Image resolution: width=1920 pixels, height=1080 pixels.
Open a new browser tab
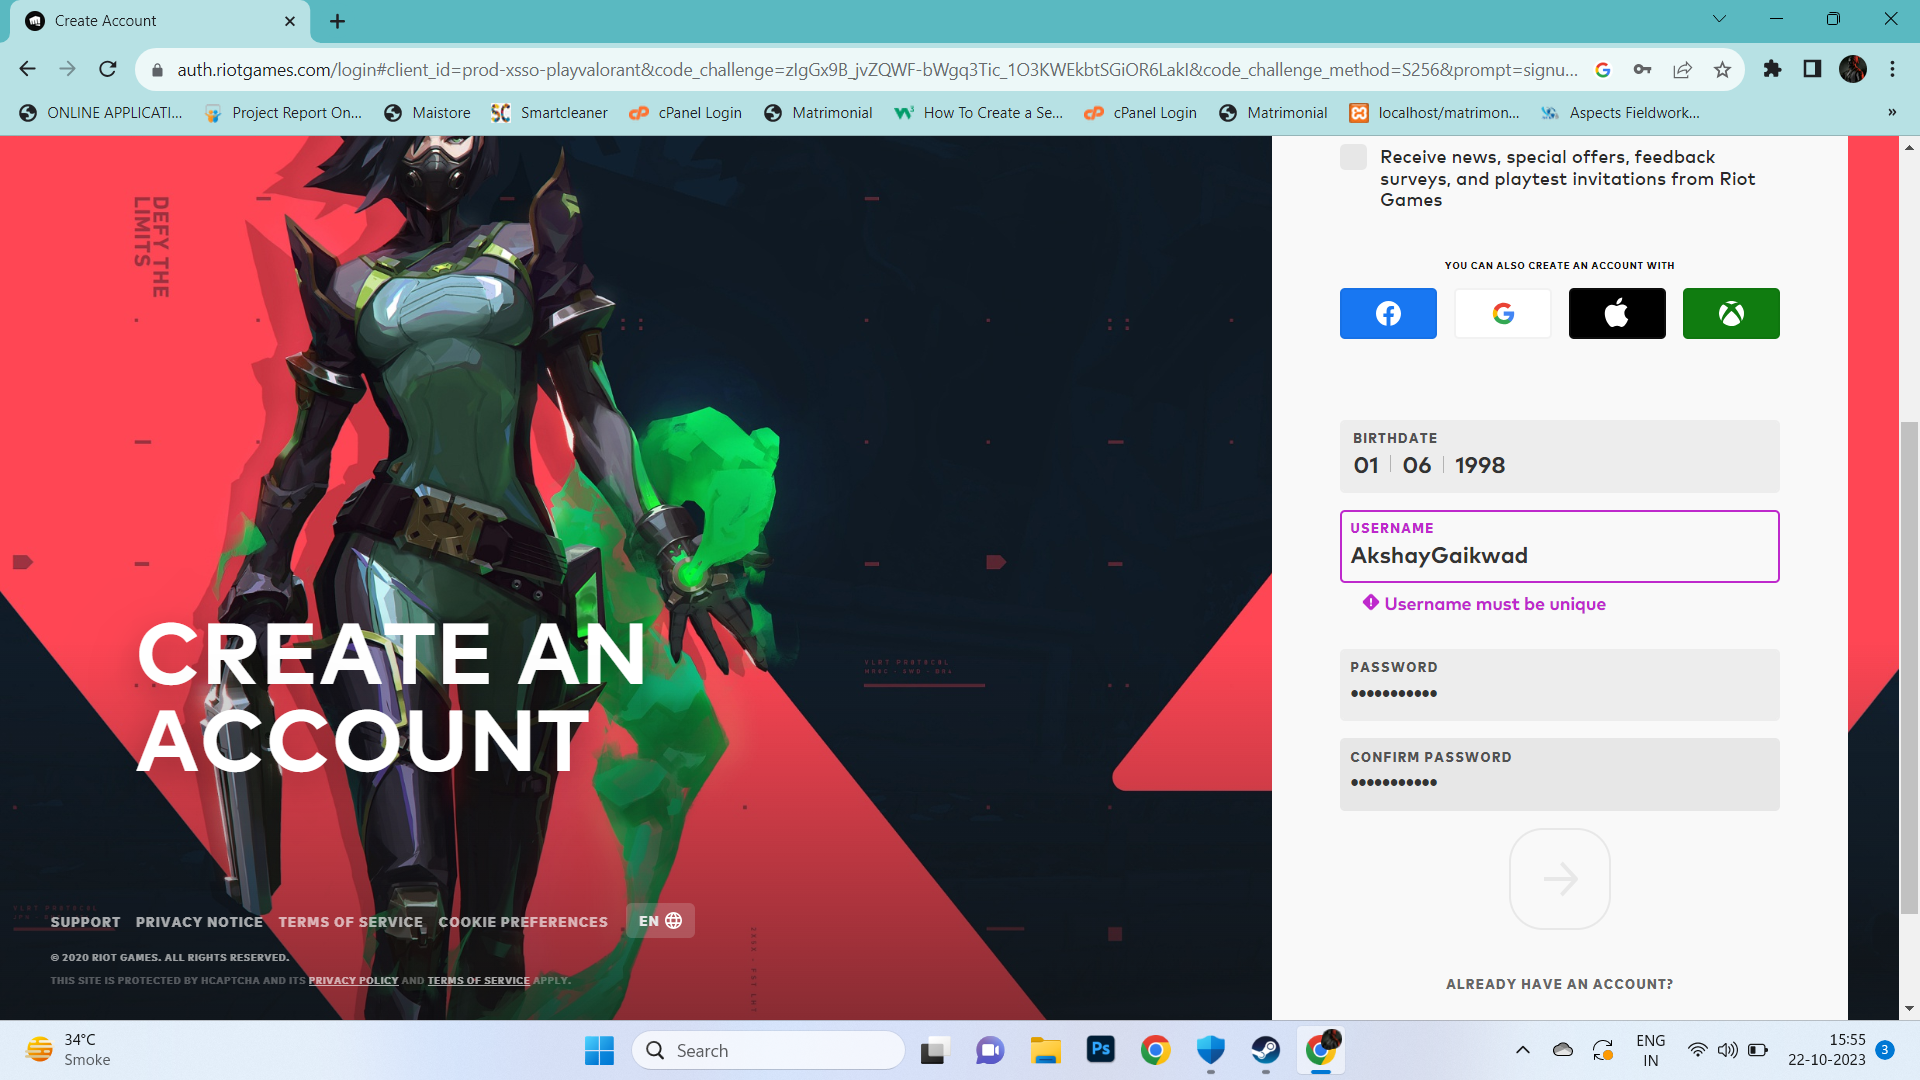(x=337, y=21)
